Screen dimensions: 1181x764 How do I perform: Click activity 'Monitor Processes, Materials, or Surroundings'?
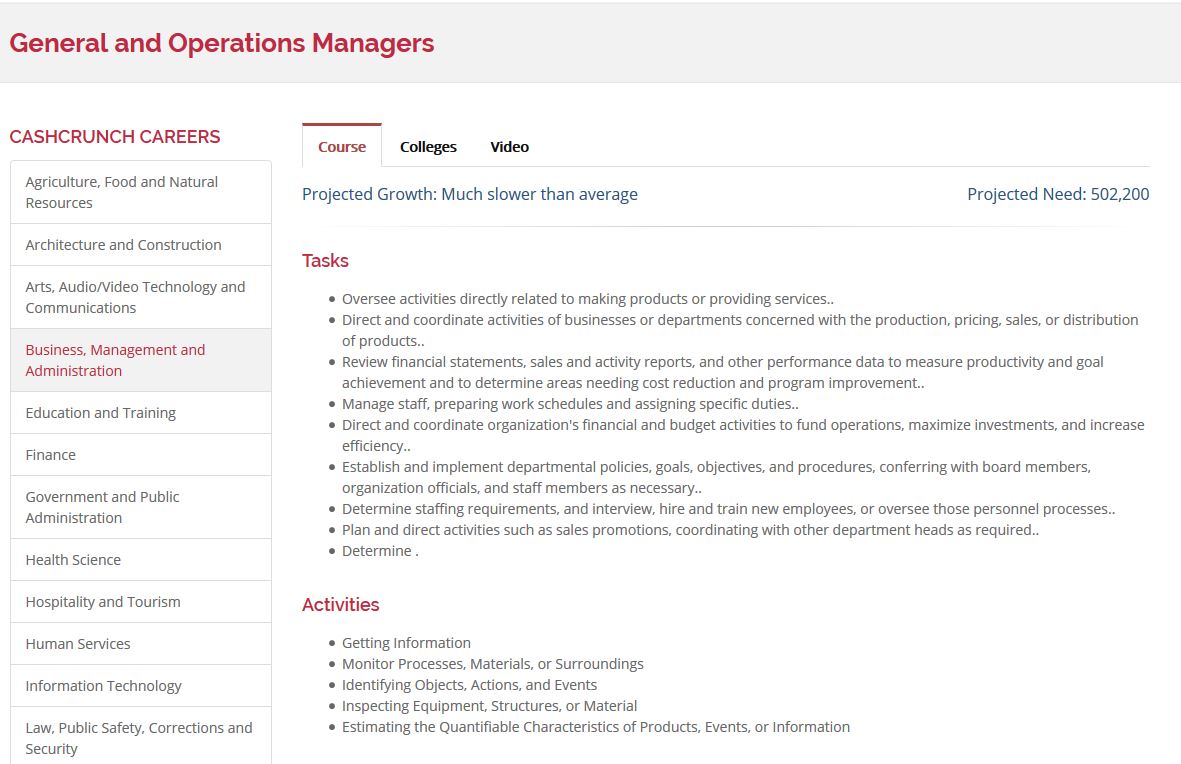point(493,664)
